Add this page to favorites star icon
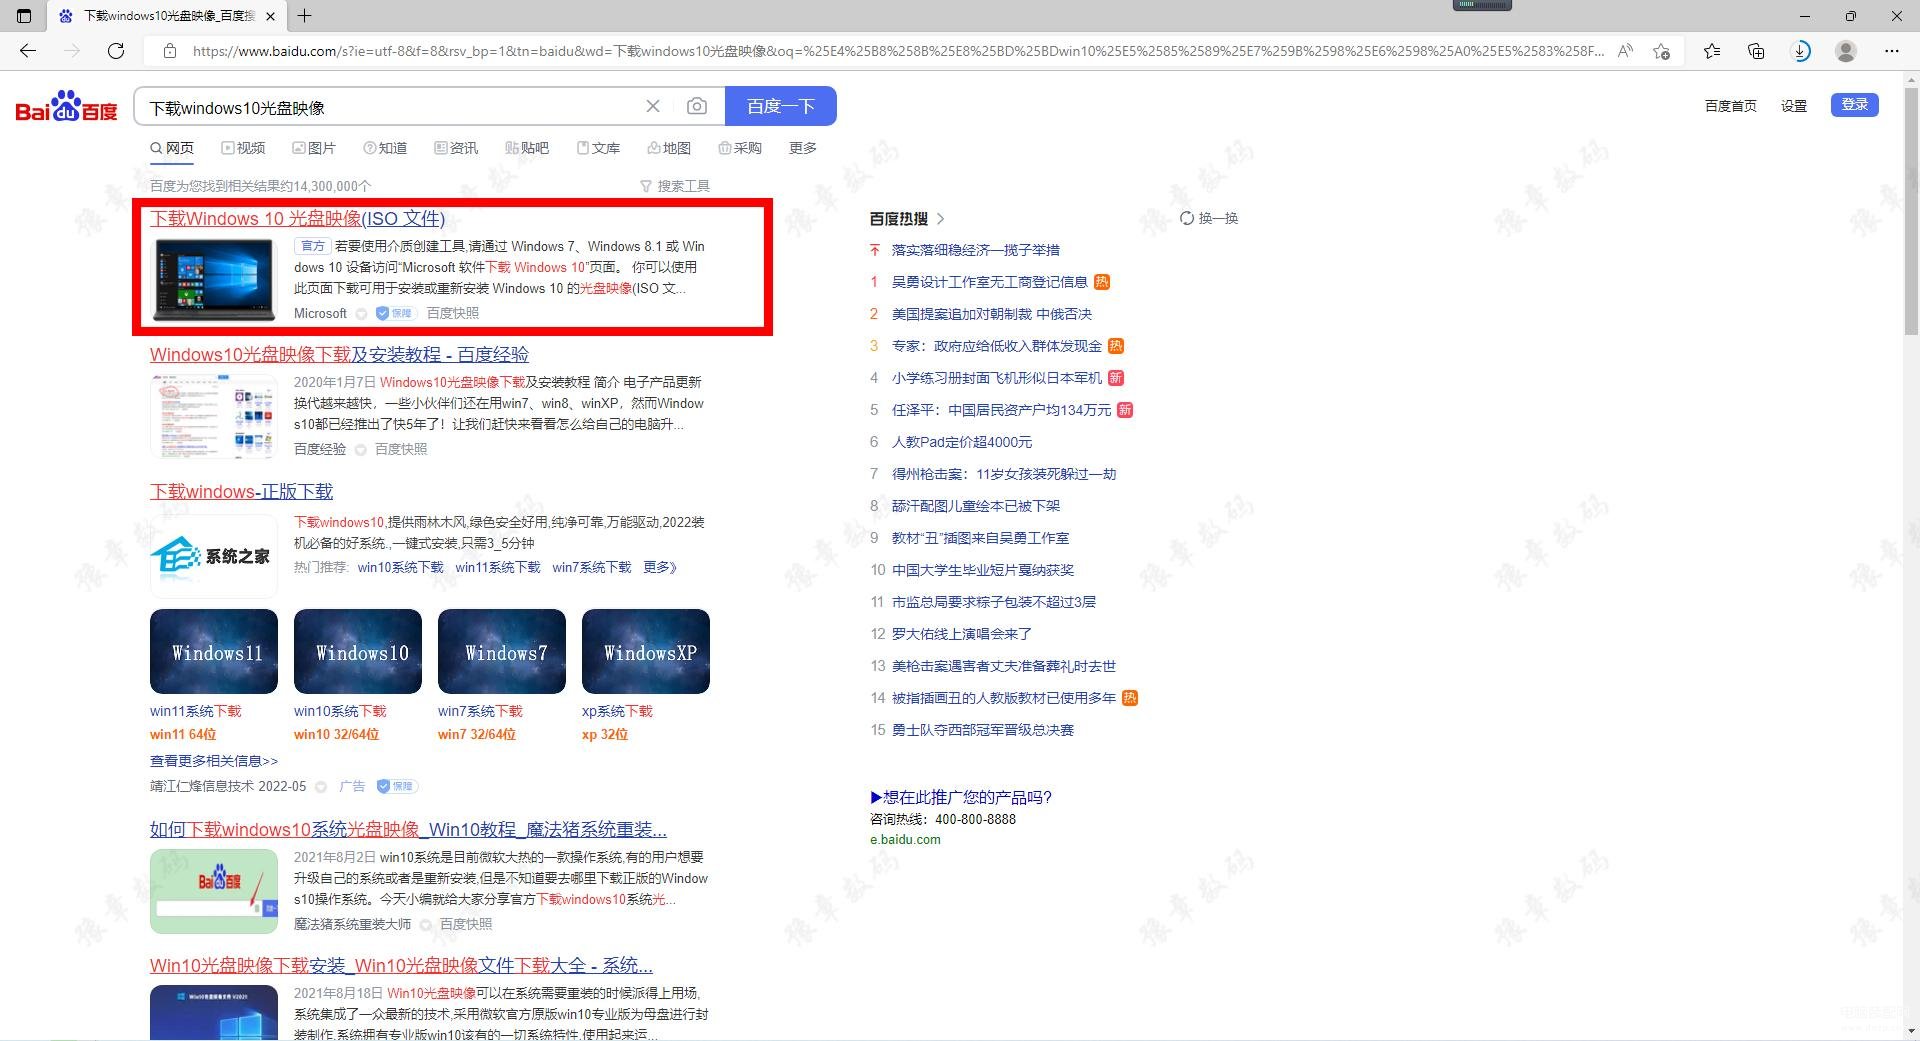 point(1662,51)
